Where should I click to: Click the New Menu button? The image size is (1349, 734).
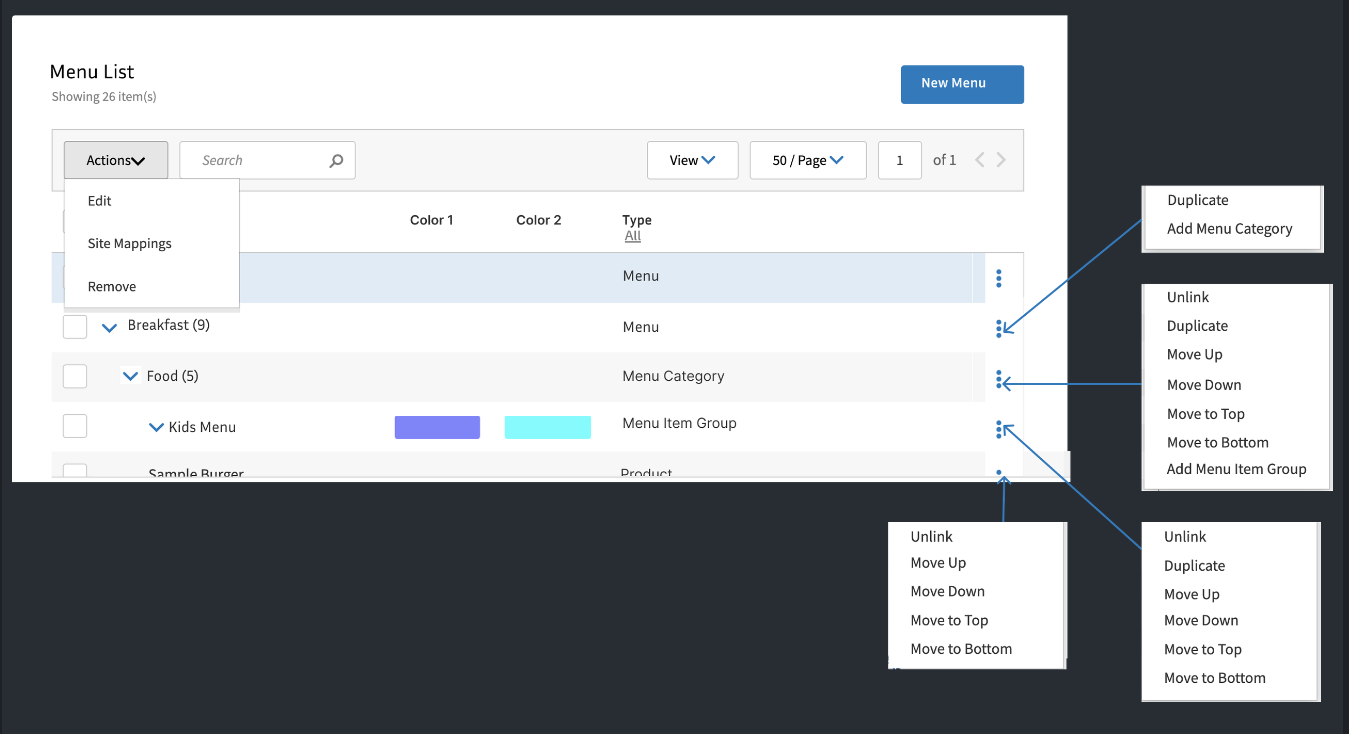961,84
